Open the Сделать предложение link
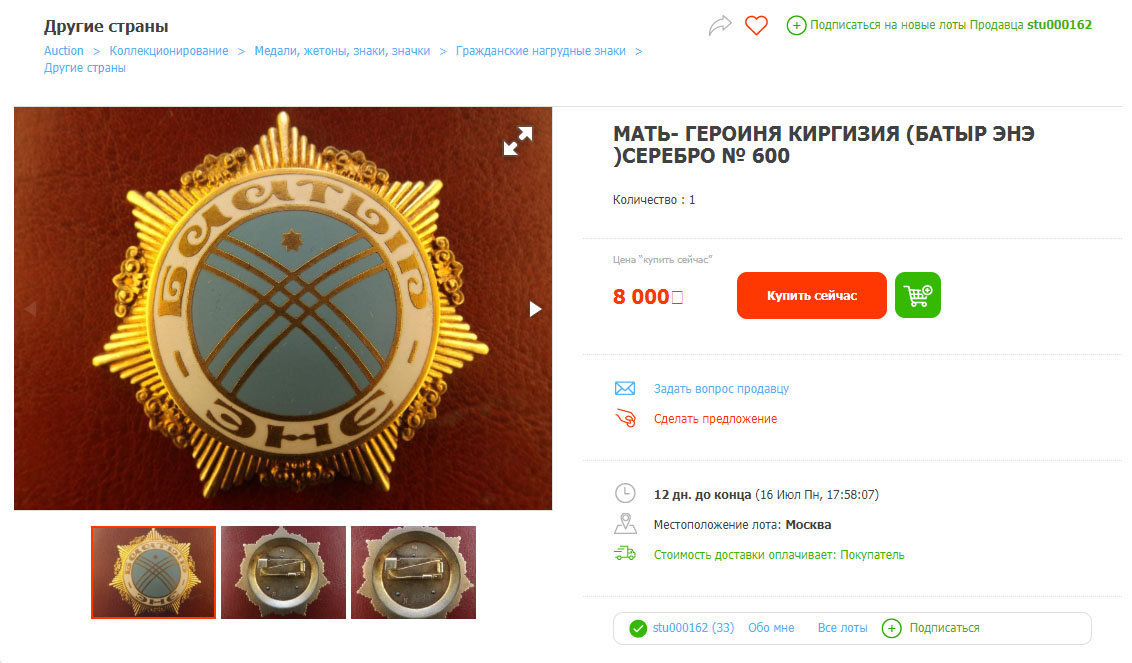 715,419
